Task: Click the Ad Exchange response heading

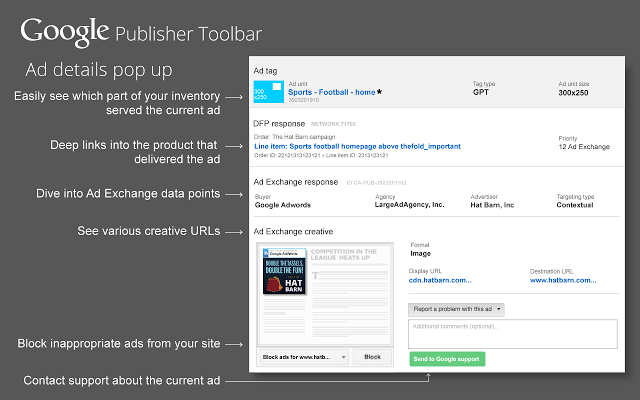Action: [x=296, y=182]
